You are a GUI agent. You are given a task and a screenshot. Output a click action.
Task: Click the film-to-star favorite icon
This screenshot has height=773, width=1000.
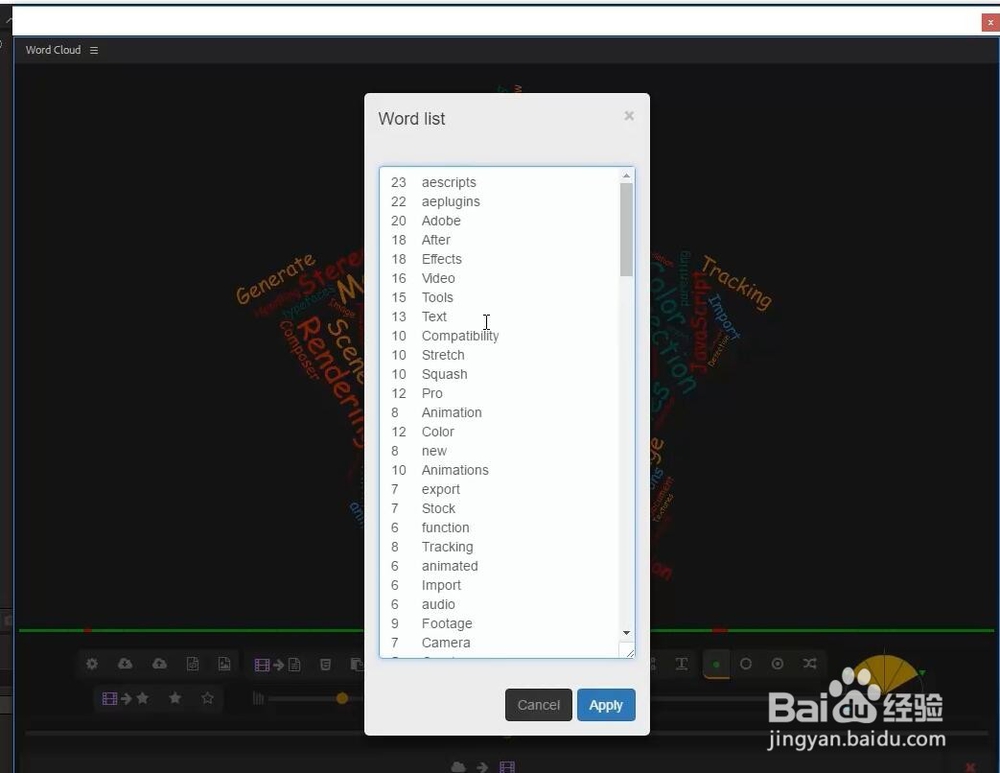[126, 698]
